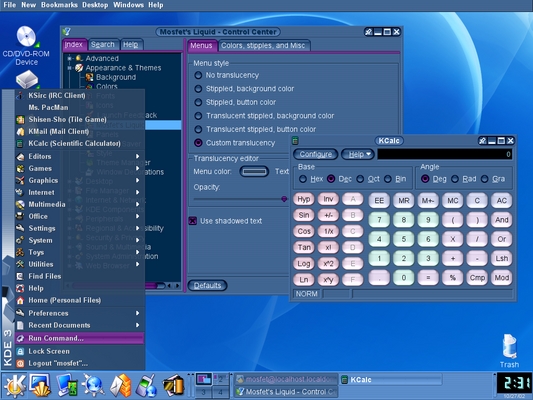Launch the desktop shell panel icon

click(x=40, y=386)
